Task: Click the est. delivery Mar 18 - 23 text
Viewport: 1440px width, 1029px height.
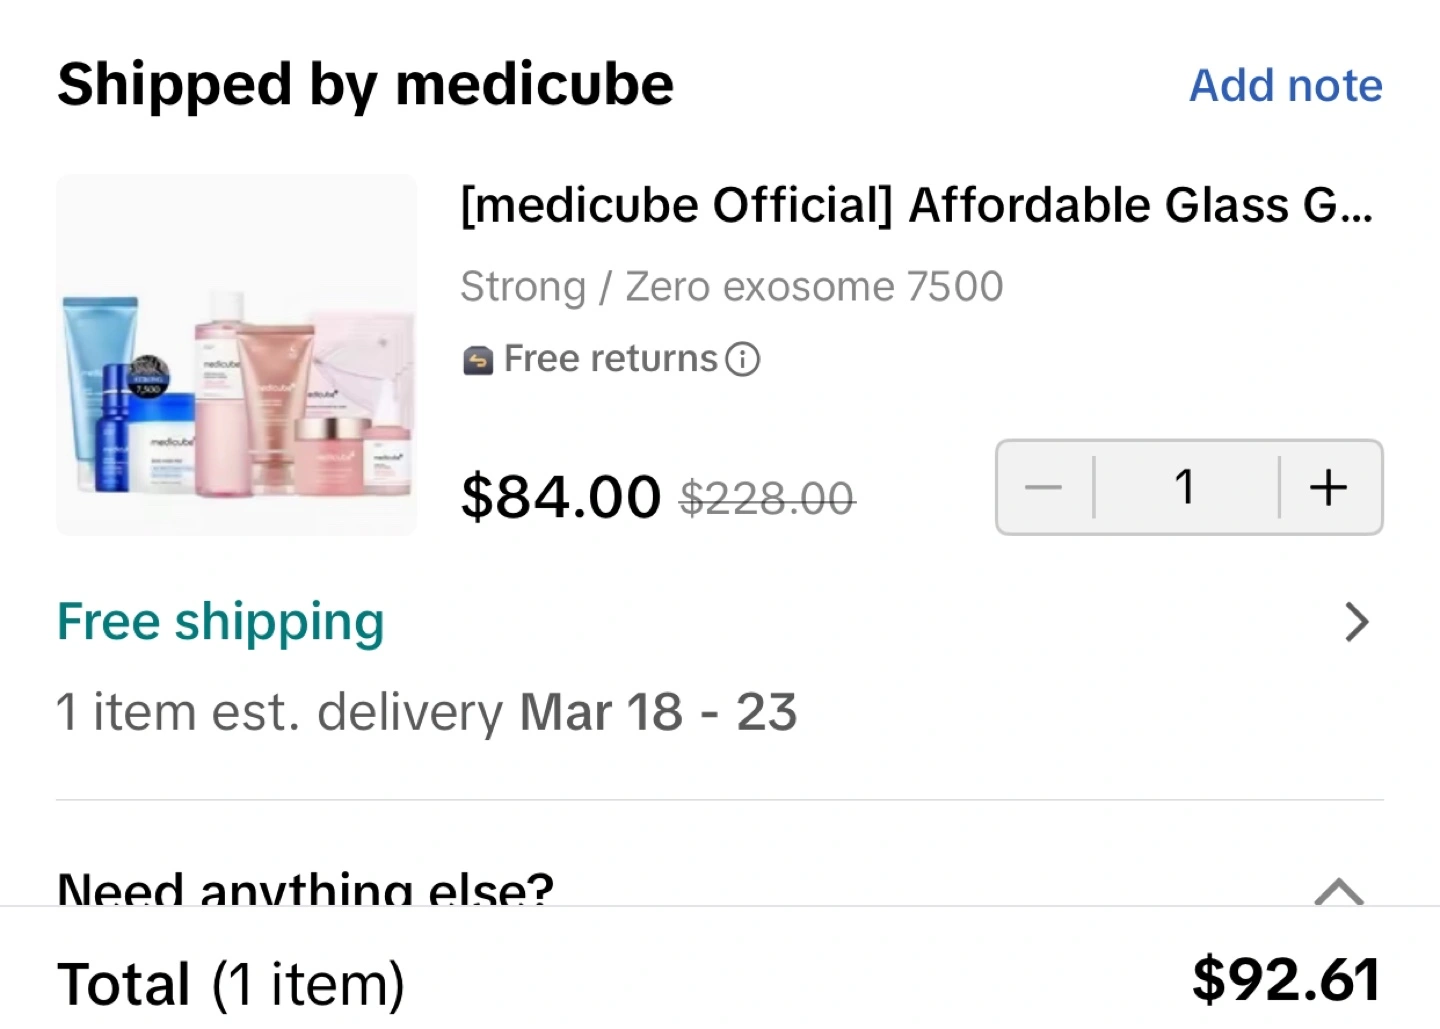Action: pyautogui.click(x=427, y=713)
